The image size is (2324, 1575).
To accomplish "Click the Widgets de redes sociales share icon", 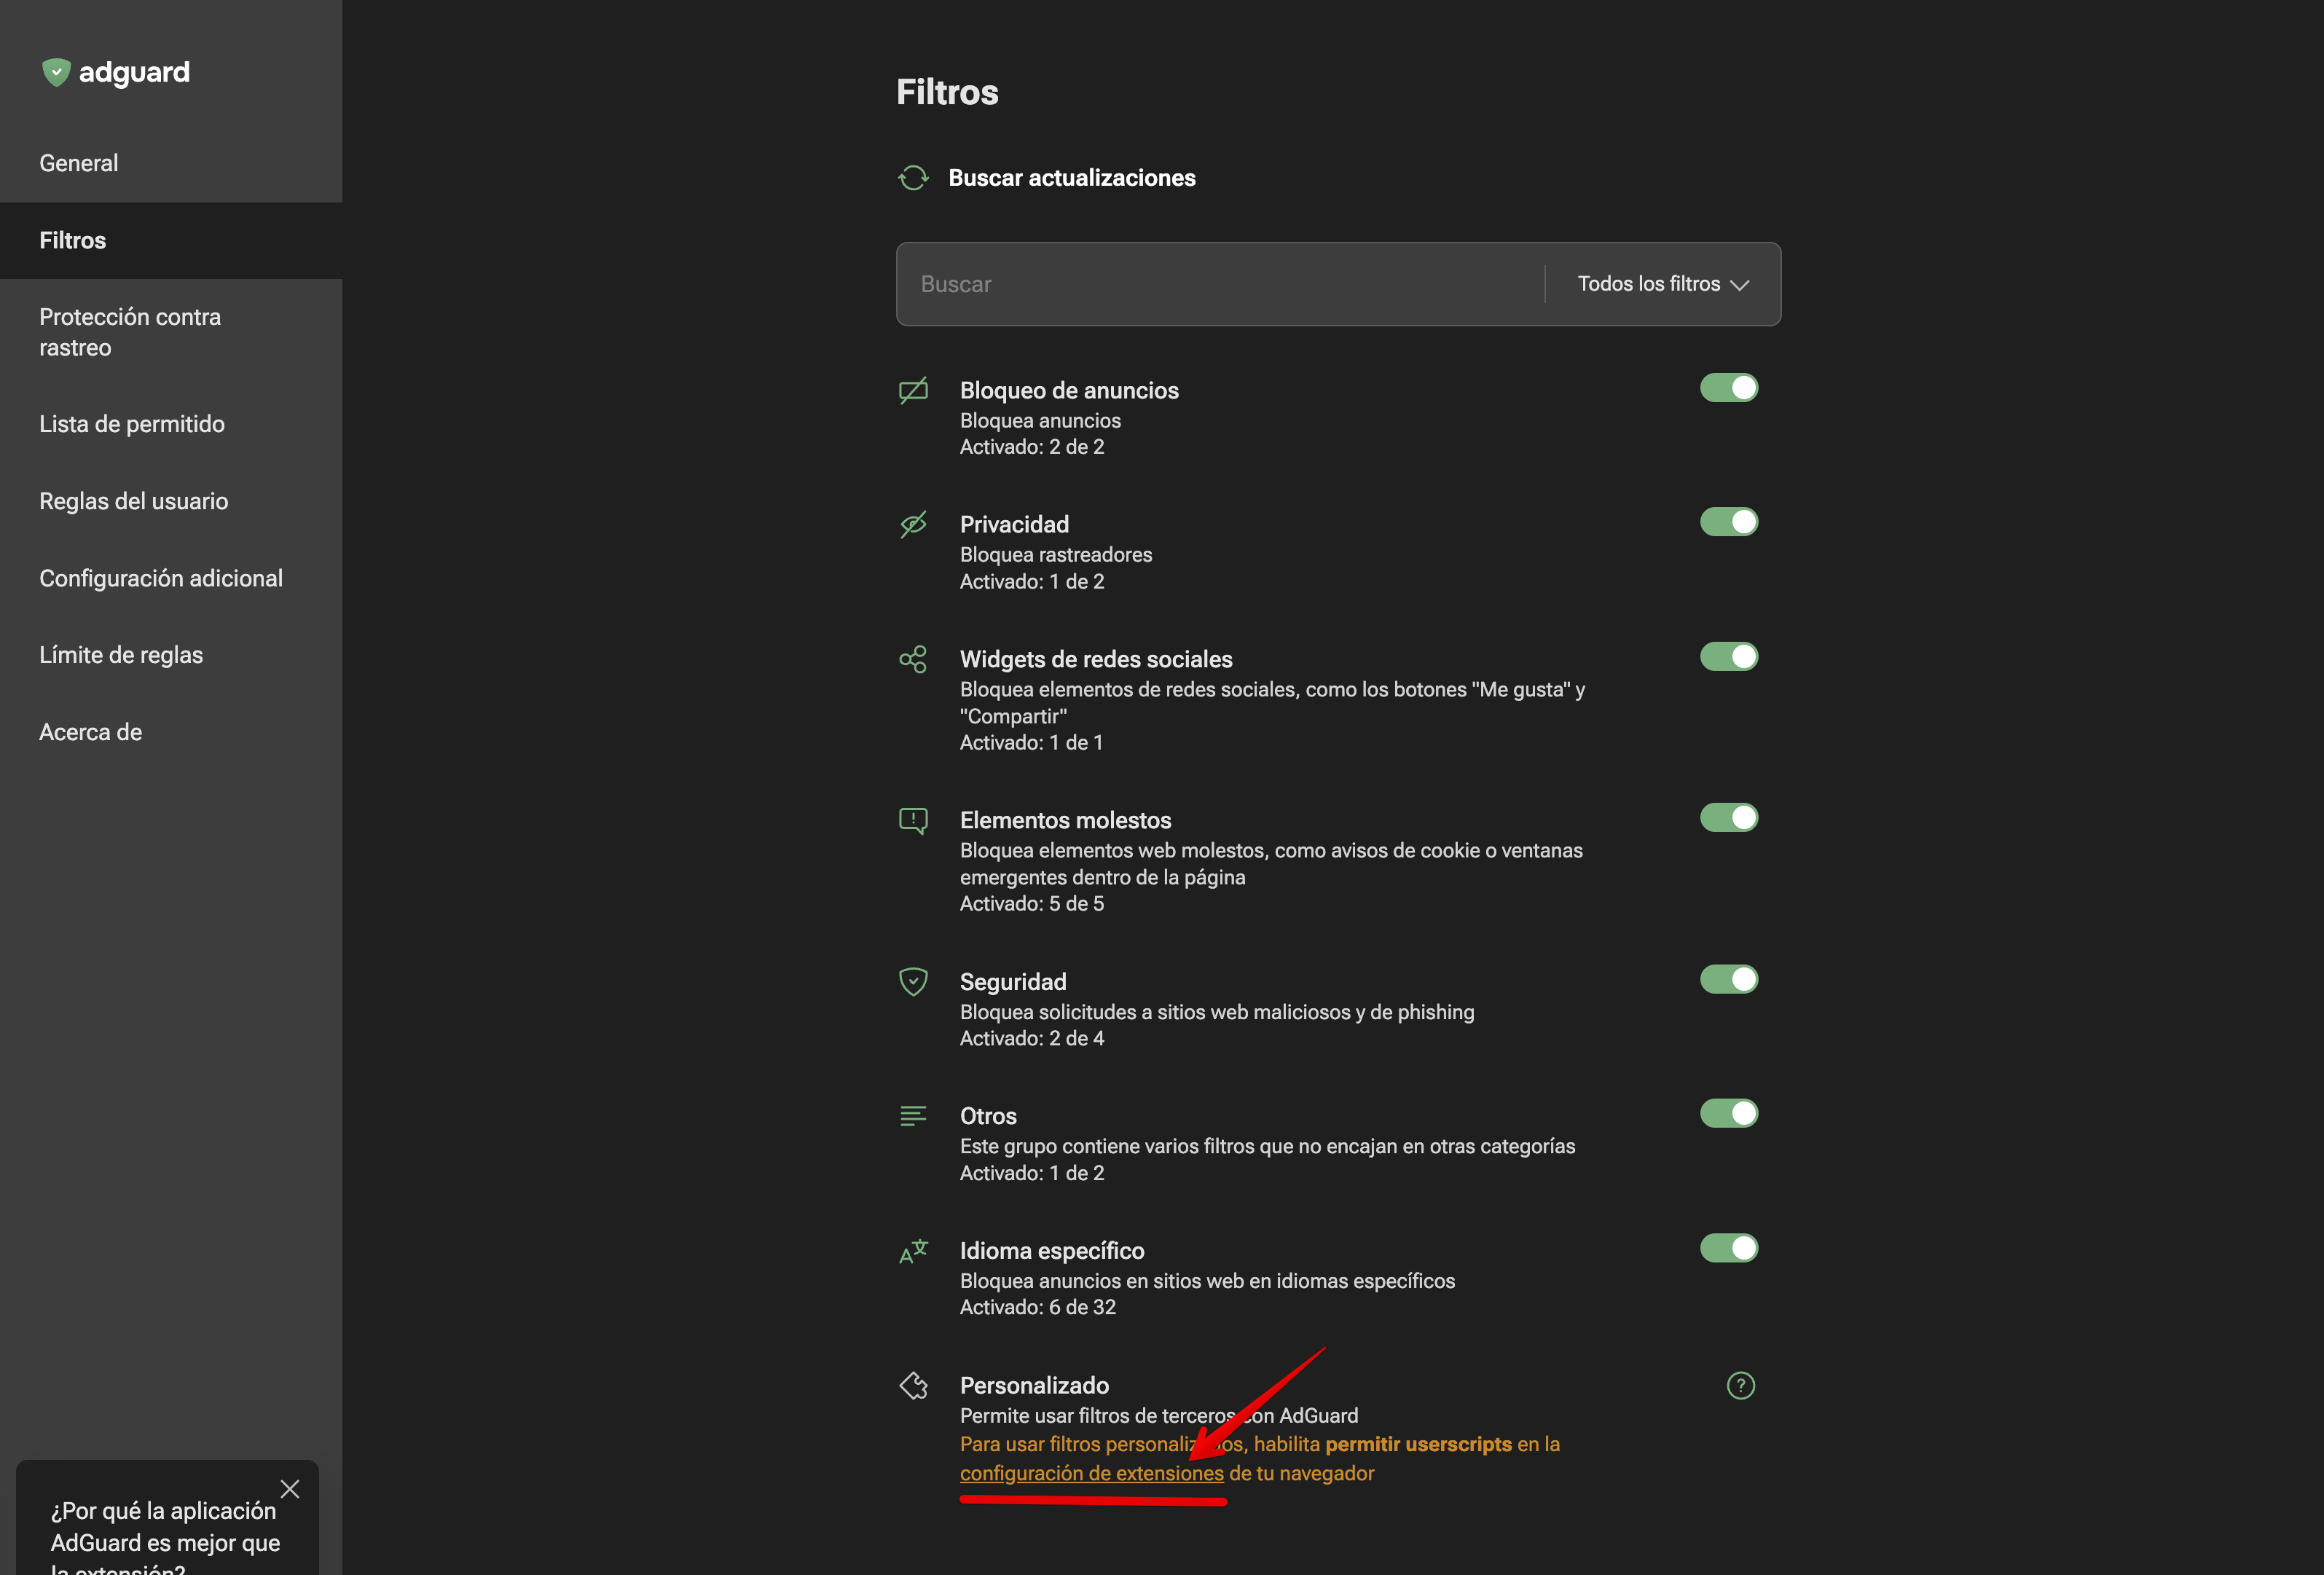I will tap(913, 659).
